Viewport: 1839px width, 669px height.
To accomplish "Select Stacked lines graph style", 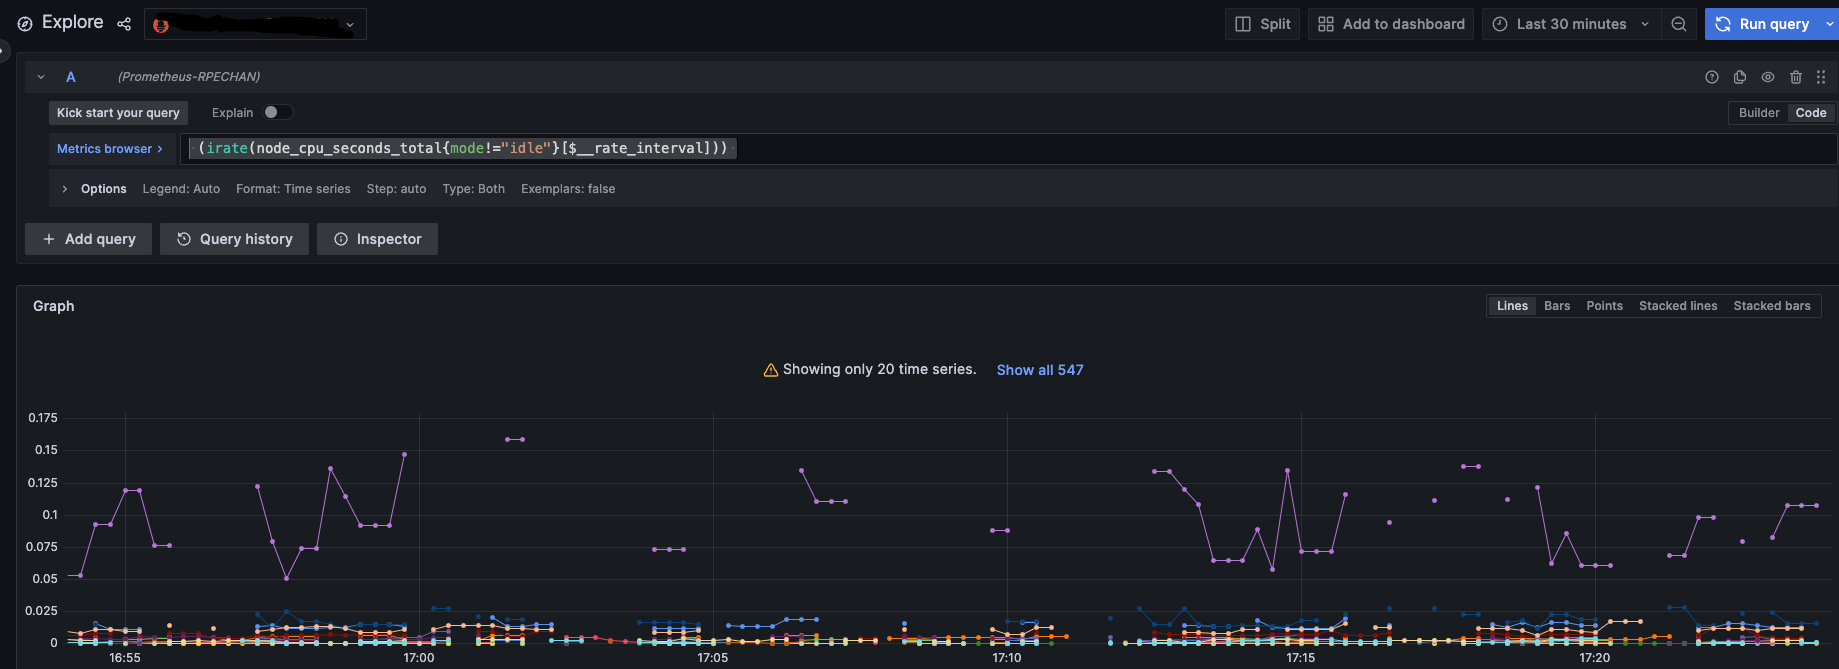I will click(x=1678, y=306).
